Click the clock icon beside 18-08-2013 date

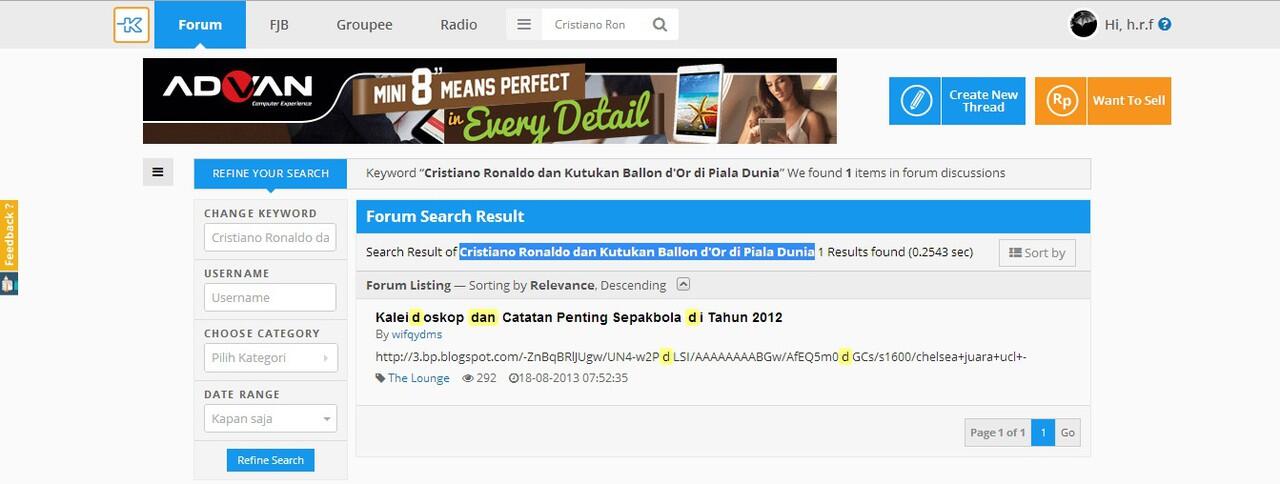513,378
